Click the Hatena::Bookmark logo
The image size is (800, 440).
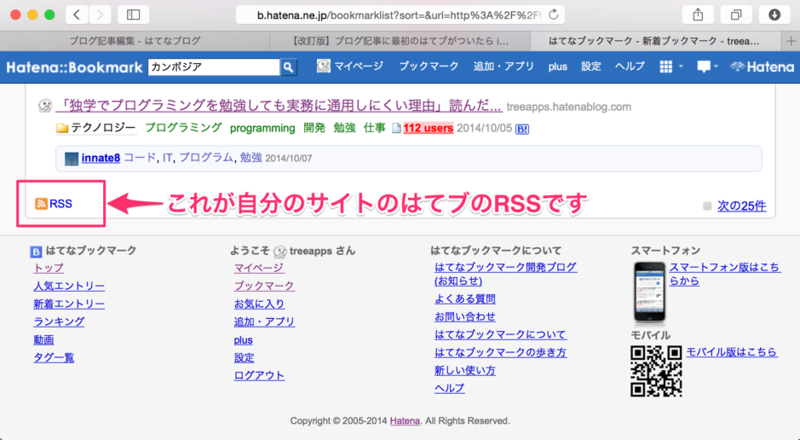click(74, 67)
